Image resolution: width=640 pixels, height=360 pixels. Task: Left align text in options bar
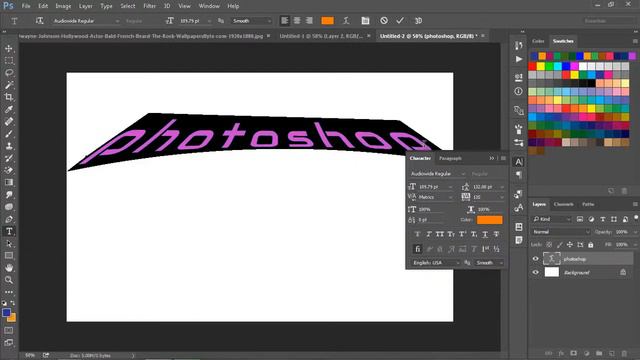pyautogui.click(x=284, y=20)
